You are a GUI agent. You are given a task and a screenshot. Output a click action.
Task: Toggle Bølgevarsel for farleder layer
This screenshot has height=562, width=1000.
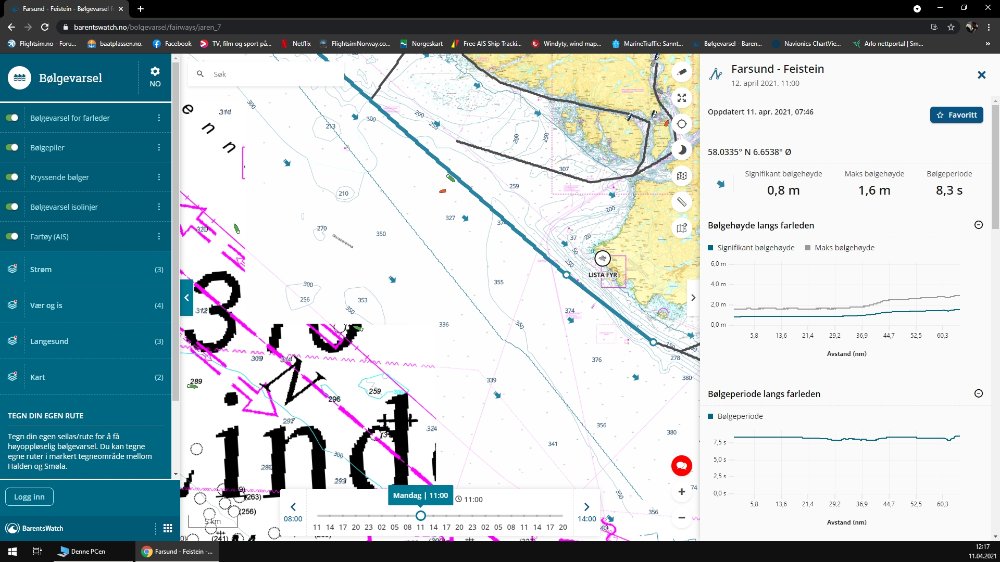[12, 118]
